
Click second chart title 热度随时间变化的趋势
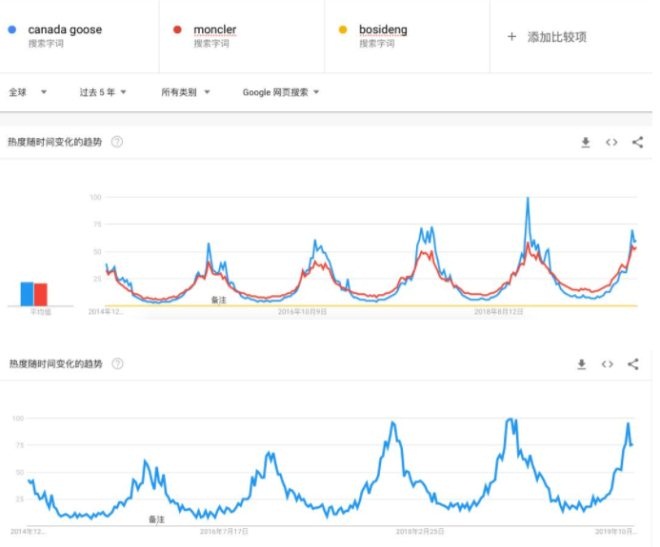pyautogui.click(x=56, y=364)
